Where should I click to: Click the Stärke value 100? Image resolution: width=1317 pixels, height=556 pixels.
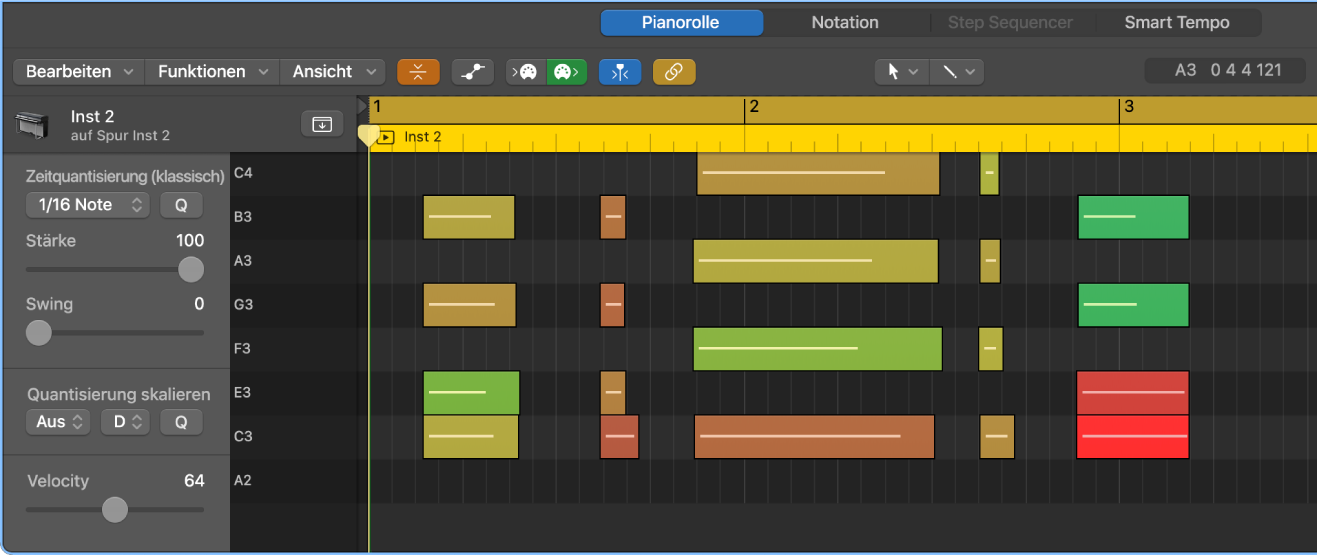point(189,240)
